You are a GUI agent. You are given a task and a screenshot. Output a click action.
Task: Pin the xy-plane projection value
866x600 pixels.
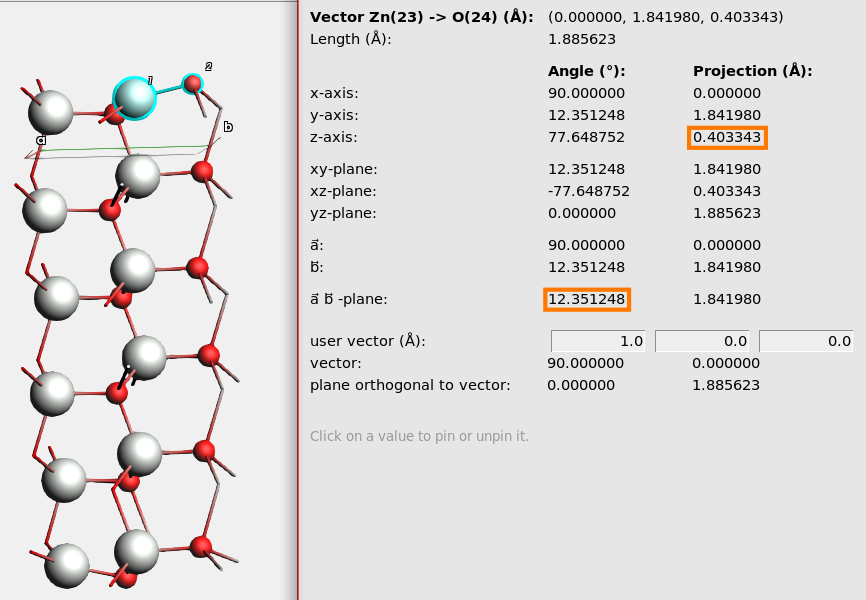pos(727,169)
